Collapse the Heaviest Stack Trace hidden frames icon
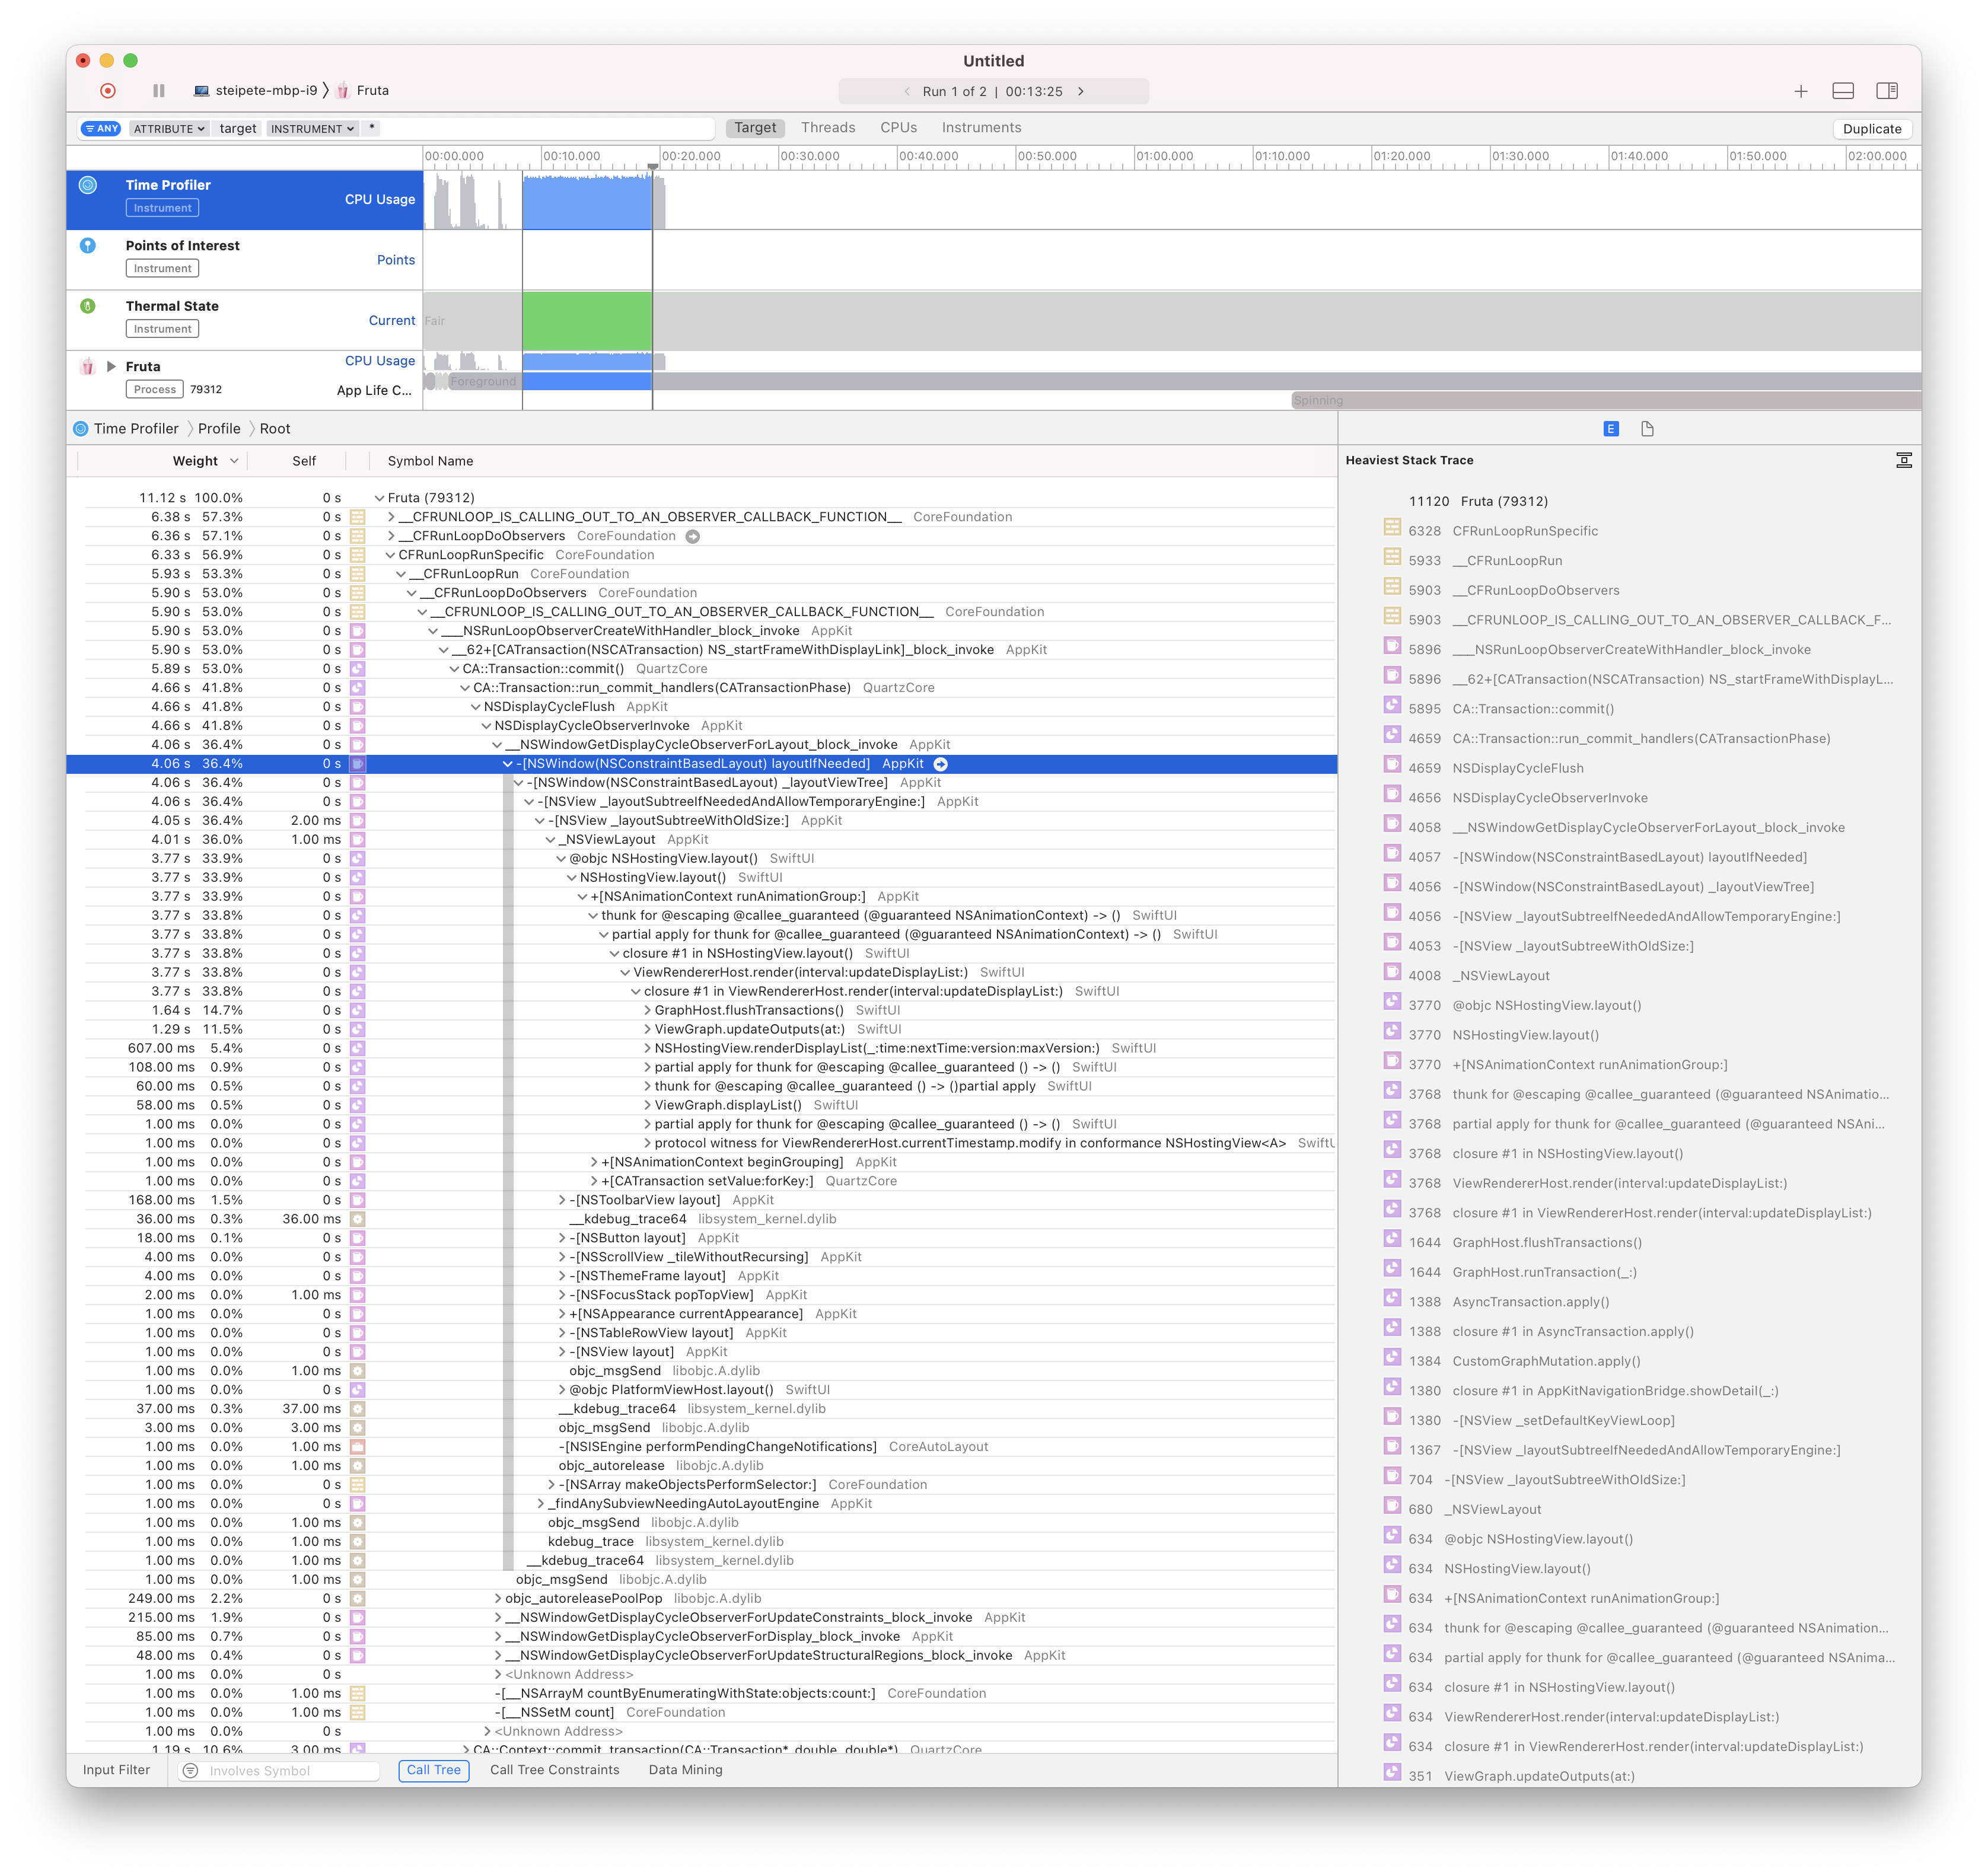 tap(1903, 460)
